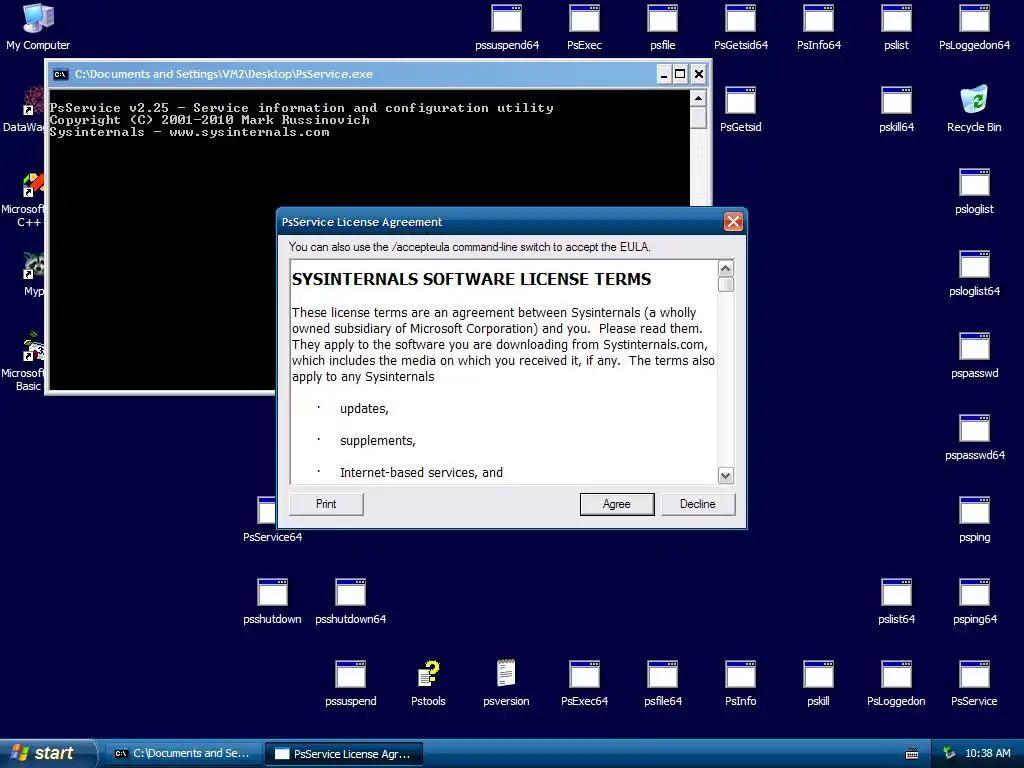Select the psfile desktop icon
The height and width of the screenshot is (768, 1024).
click(662, 27)
